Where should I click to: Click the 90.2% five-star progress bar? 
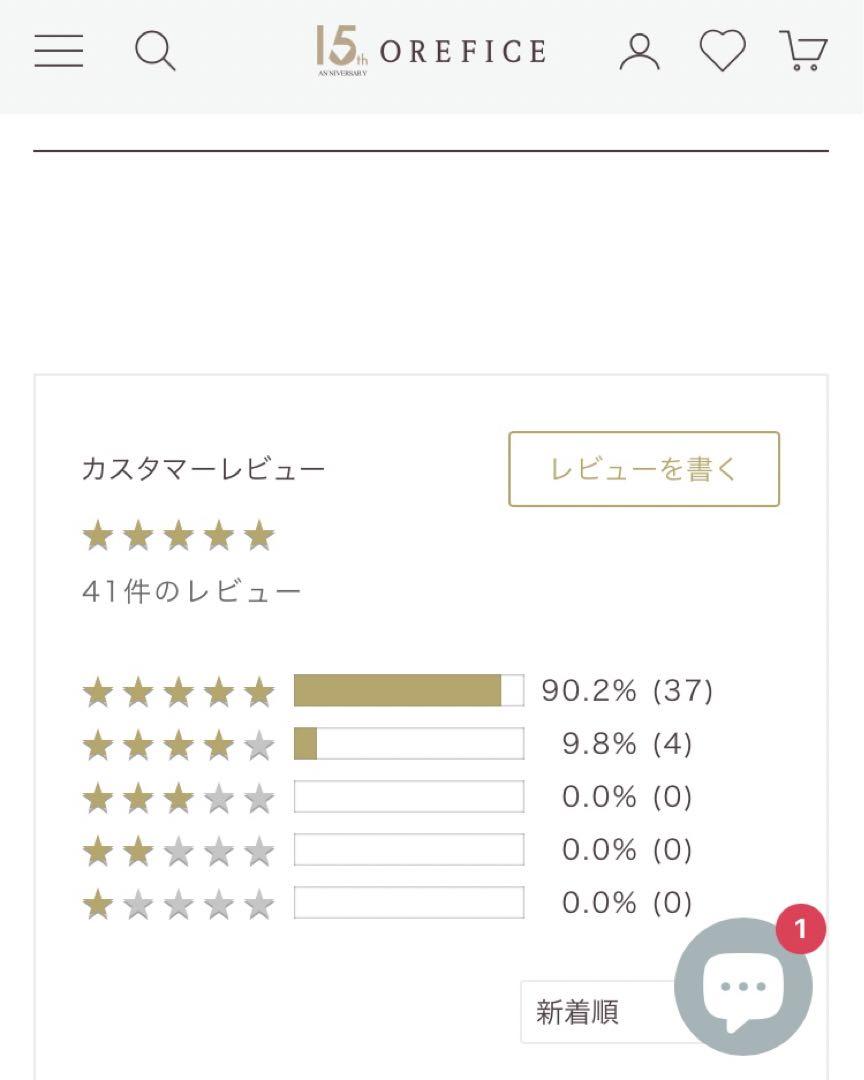409,690
